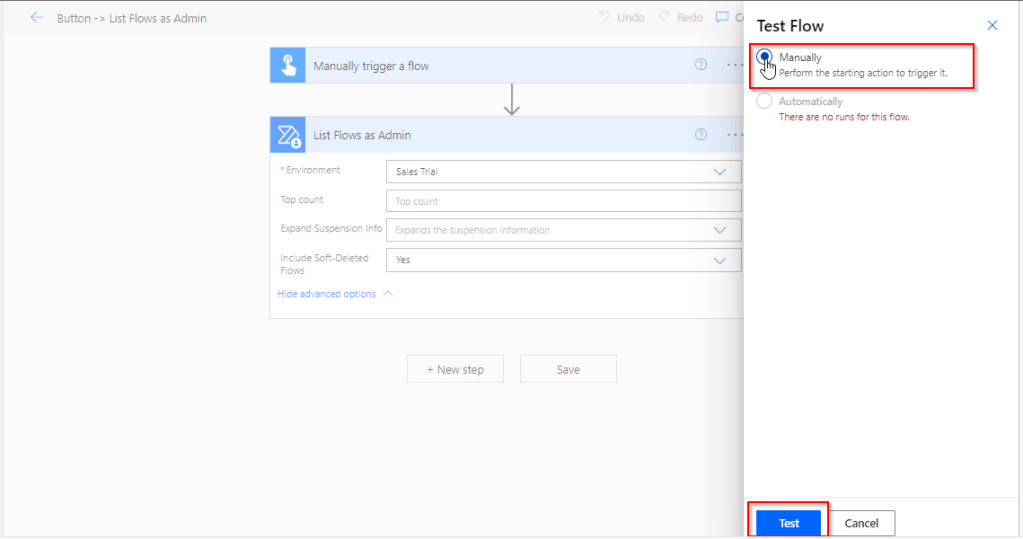This screenshot has width=1023, height=539.
Task: Click the Top count input field
Action: (562, 201)
